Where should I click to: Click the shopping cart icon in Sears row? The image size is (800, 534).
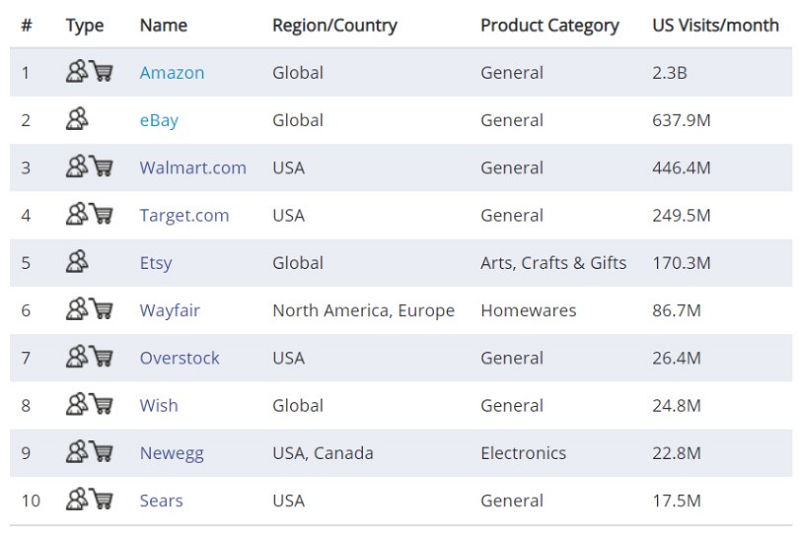(101, 500)
